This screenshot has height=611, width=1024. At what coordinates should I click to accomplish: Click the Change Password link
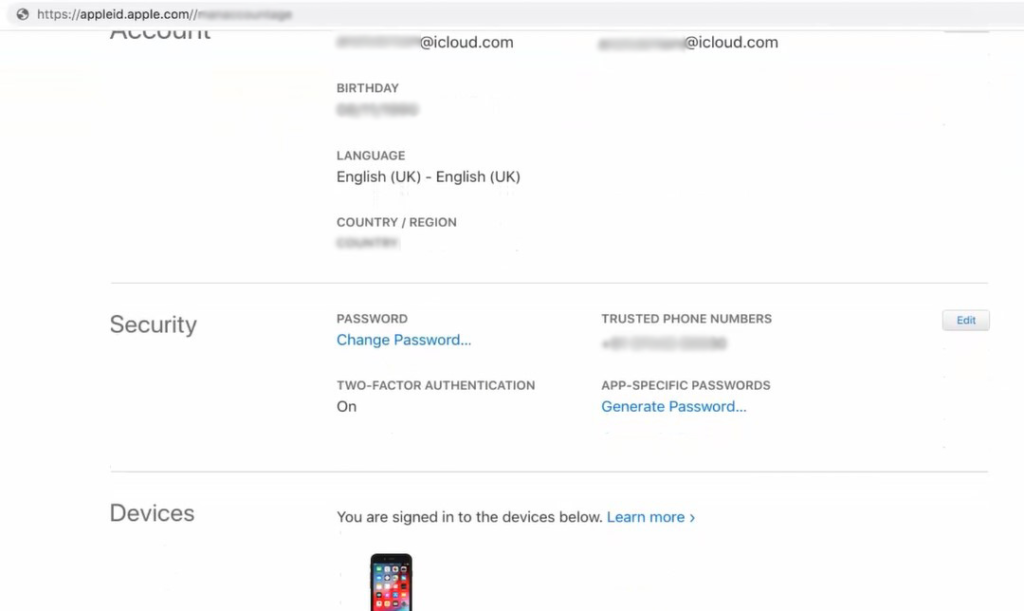(404, 340)
